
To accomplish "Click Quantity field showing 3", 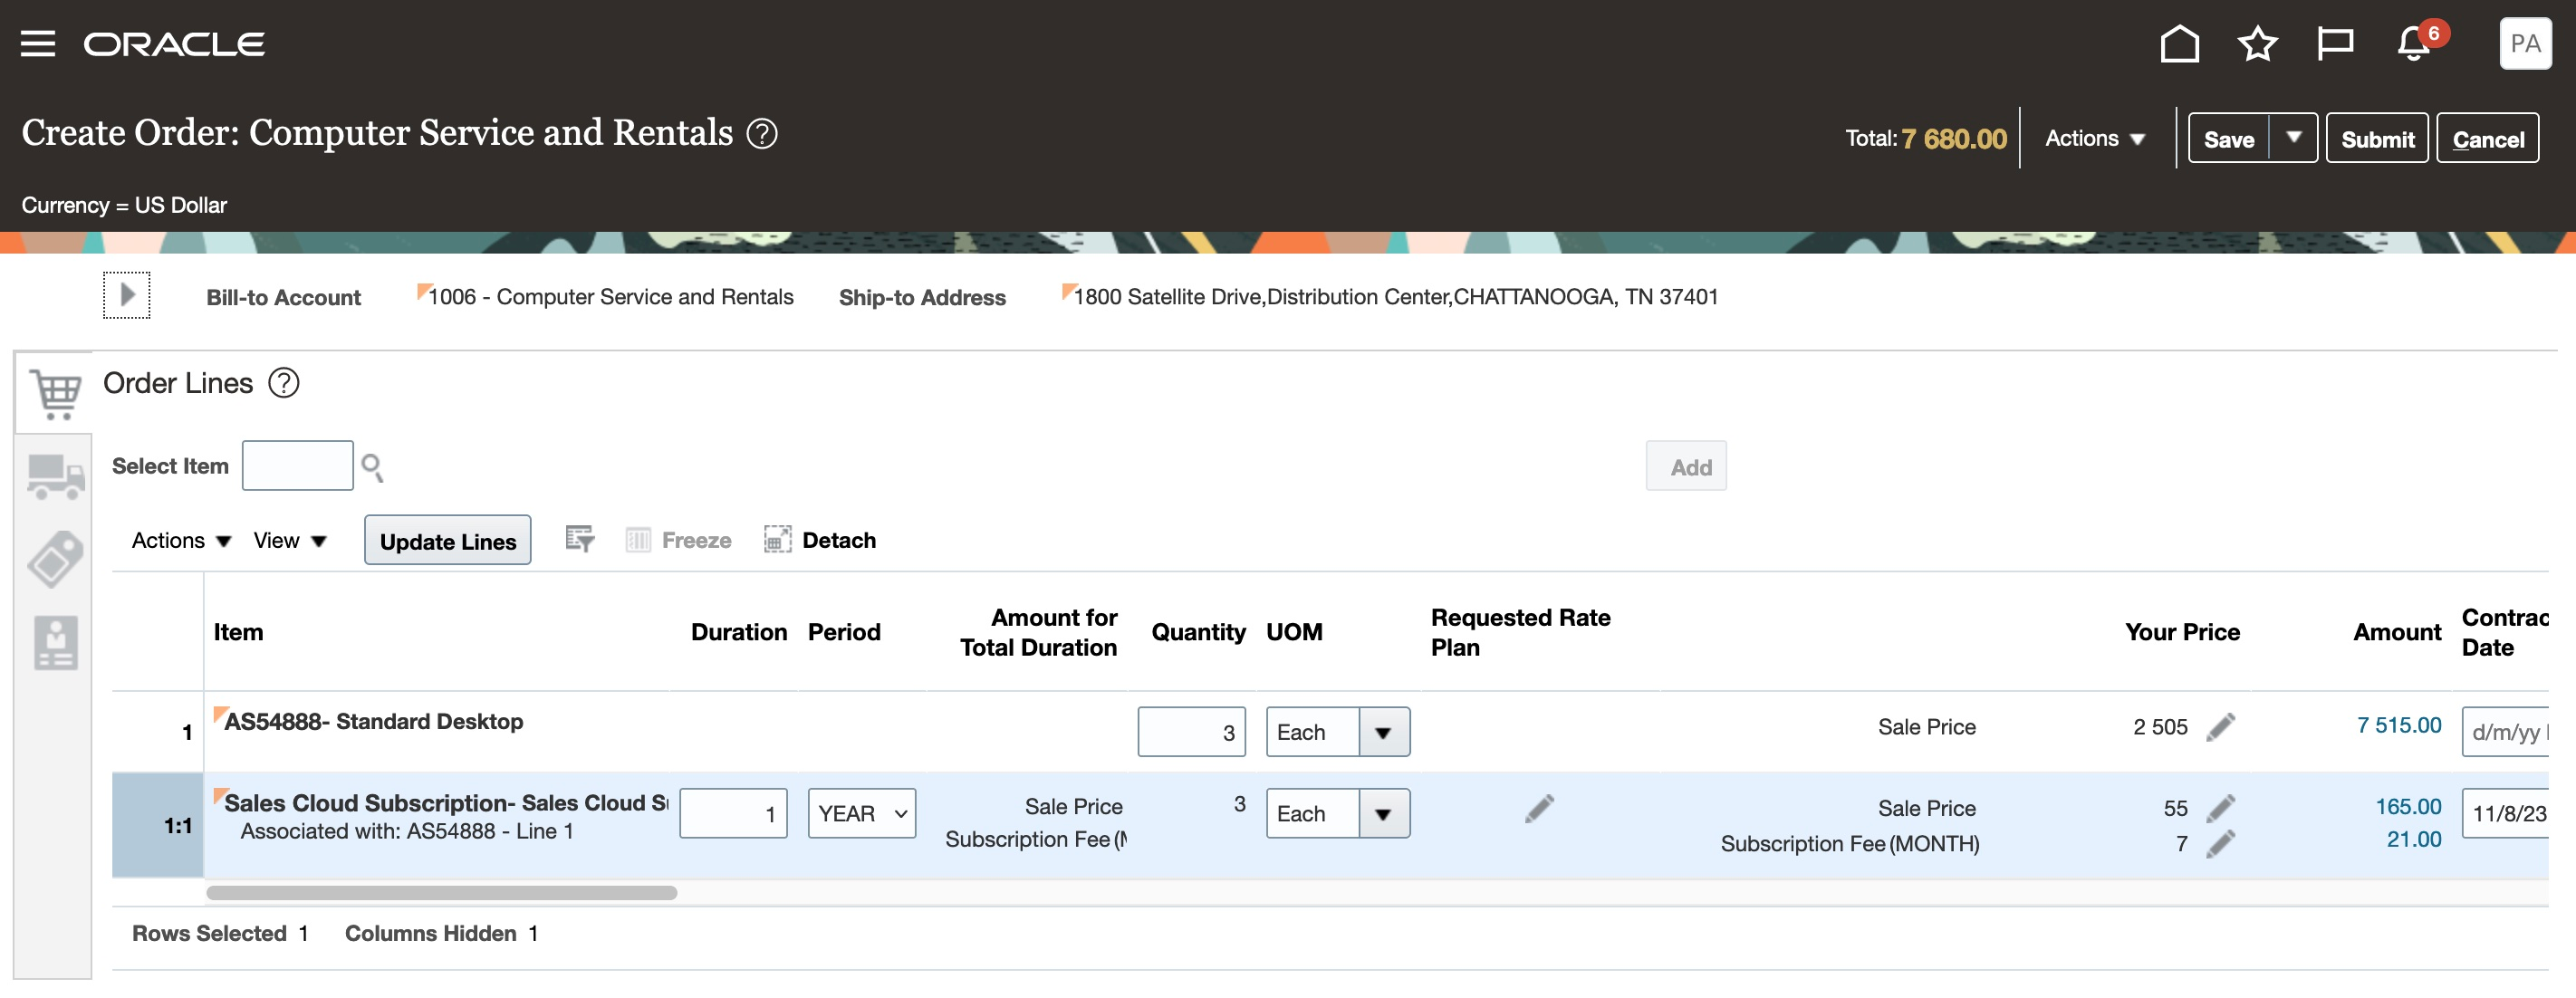I will point(1191,733).
